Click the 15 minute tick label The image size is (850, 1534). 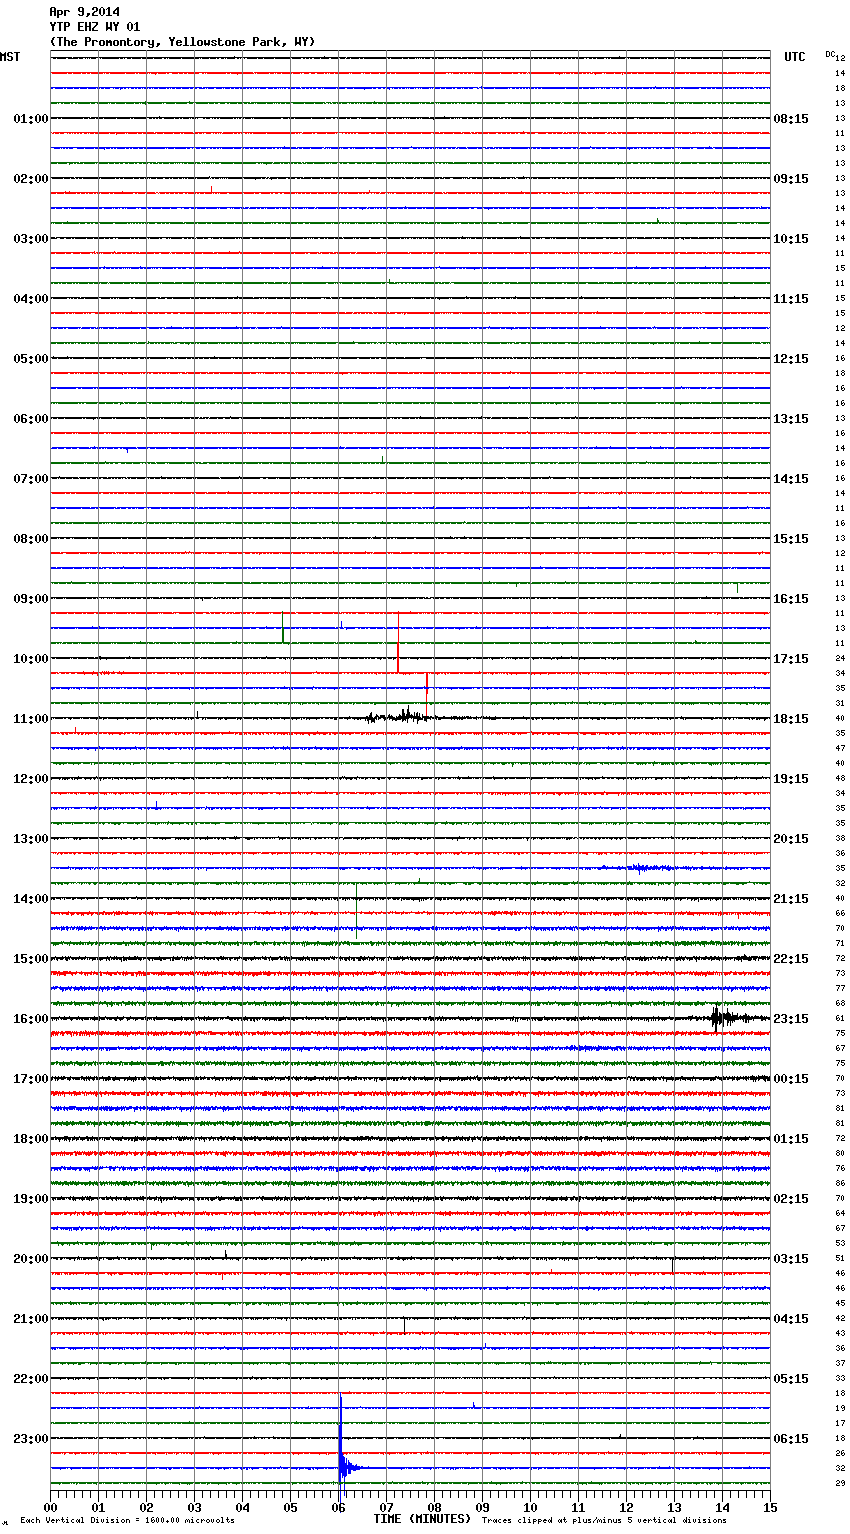coord(770,1507)
